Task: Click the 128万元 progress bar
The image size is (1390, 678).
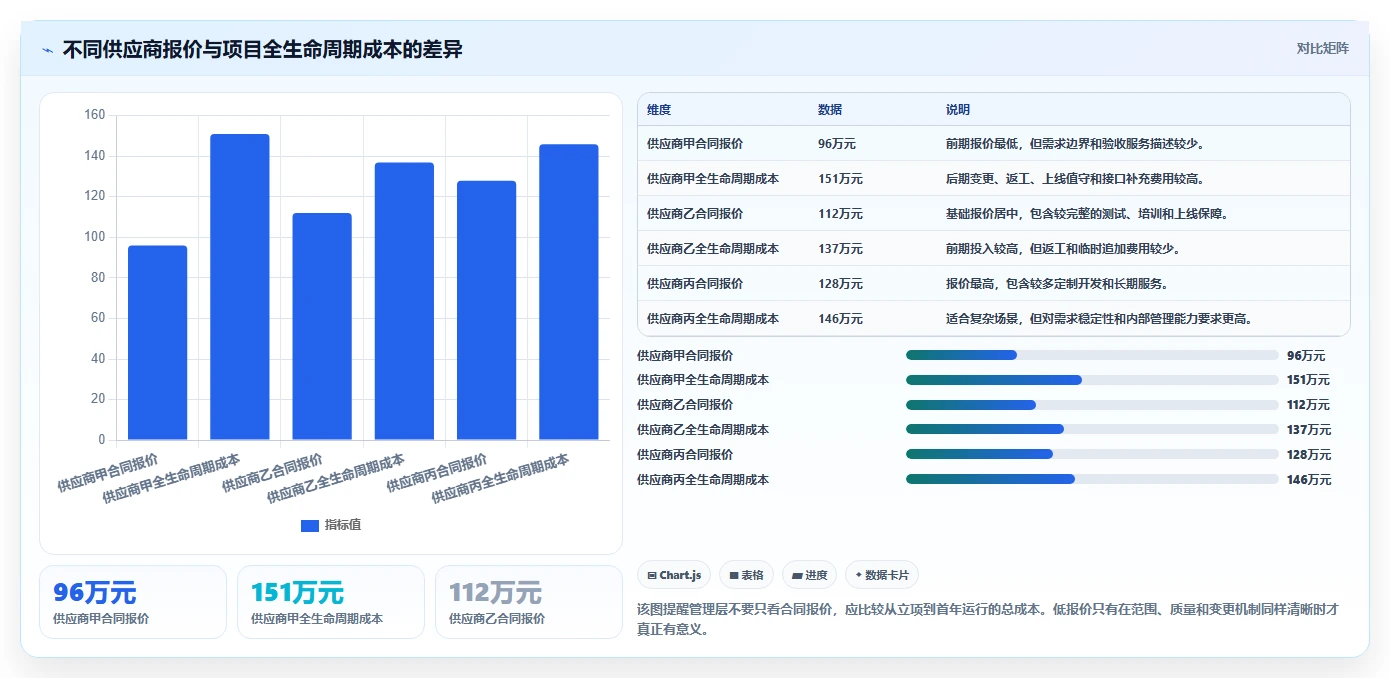Action: point(1092,455)
